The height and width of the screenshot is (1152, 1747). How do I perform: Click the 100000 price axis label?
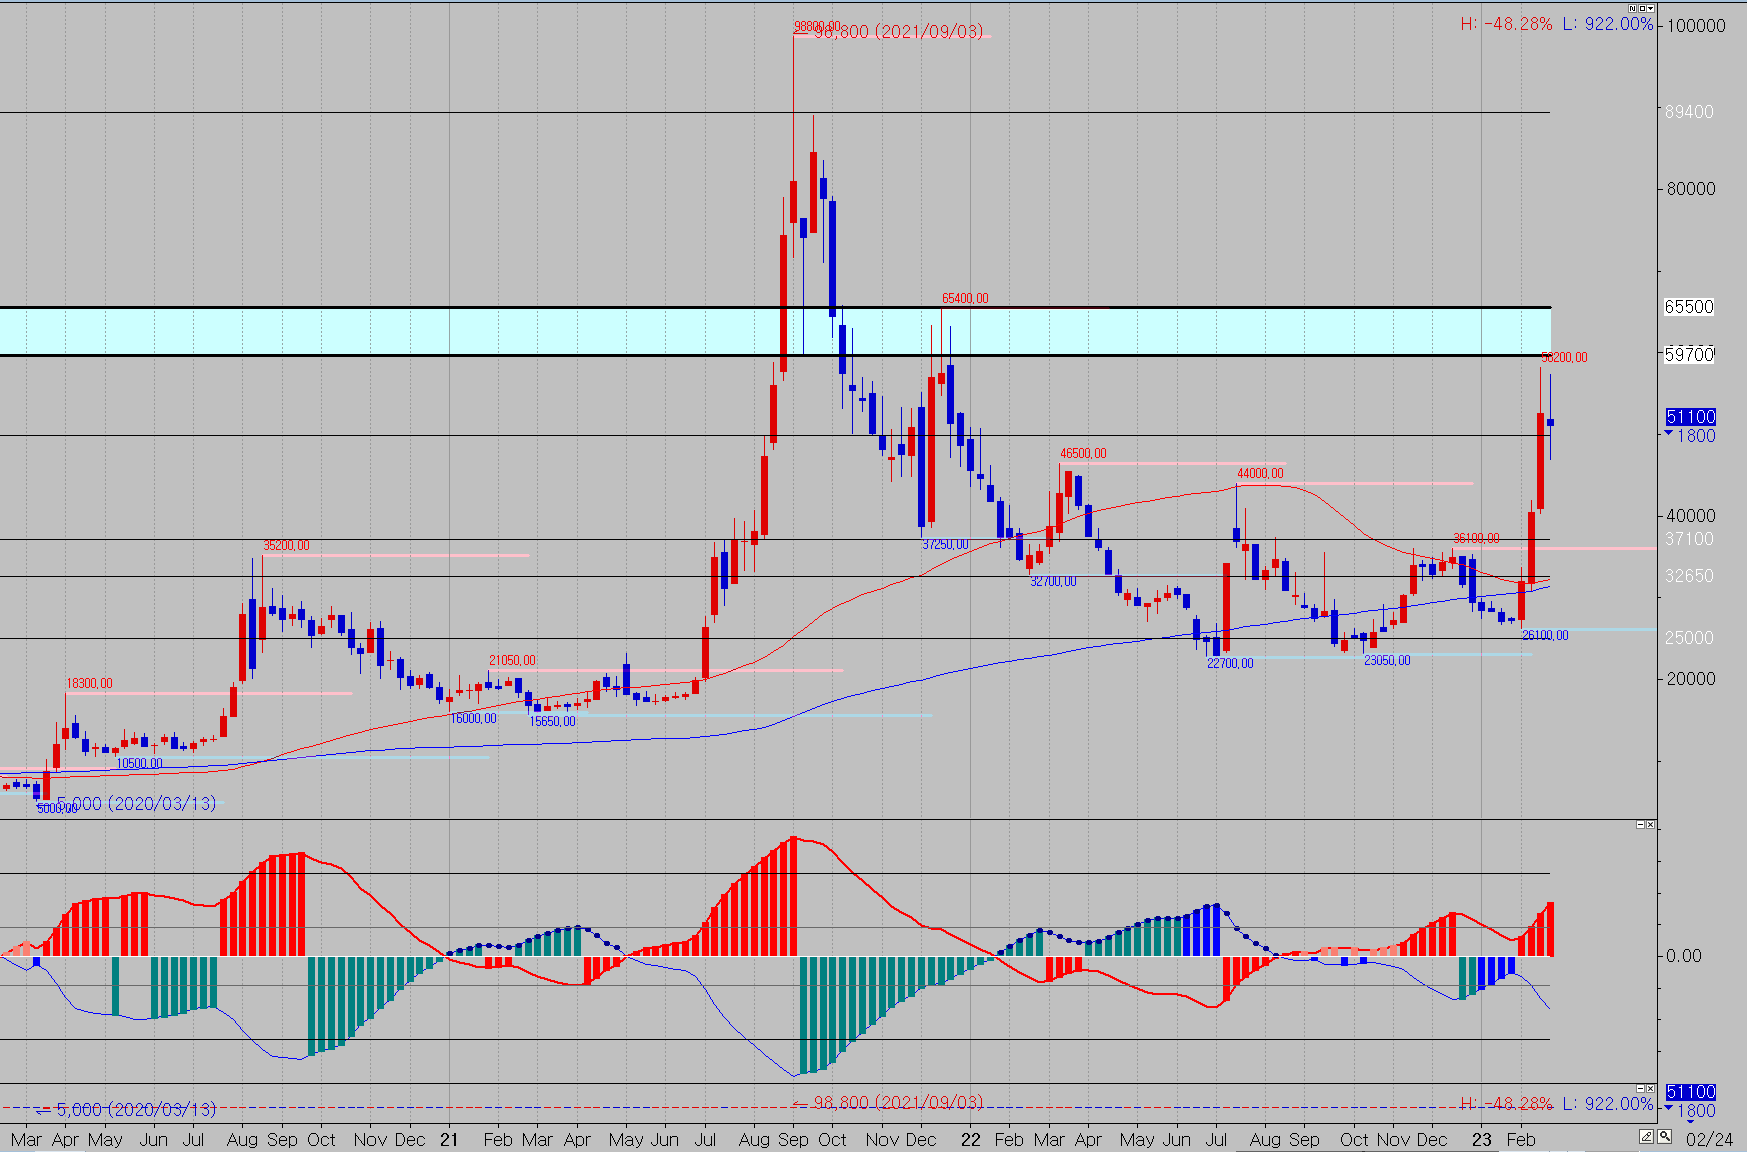1695,25
